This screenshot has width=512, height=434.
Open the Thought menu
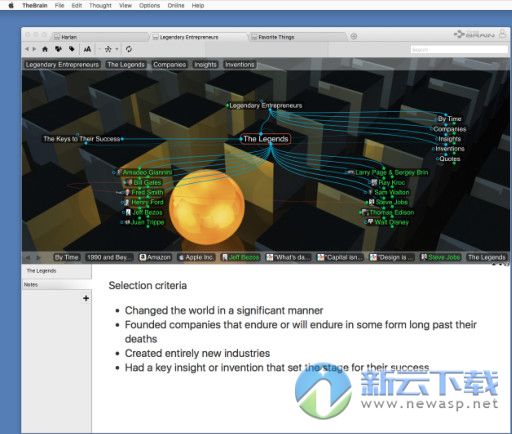[100, 5]
